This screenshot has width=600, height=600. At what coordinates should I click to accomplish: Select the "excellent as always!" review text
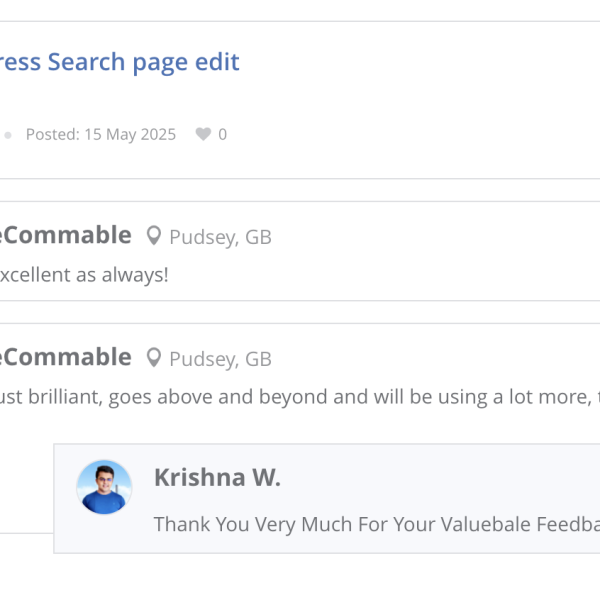point(84,274)
